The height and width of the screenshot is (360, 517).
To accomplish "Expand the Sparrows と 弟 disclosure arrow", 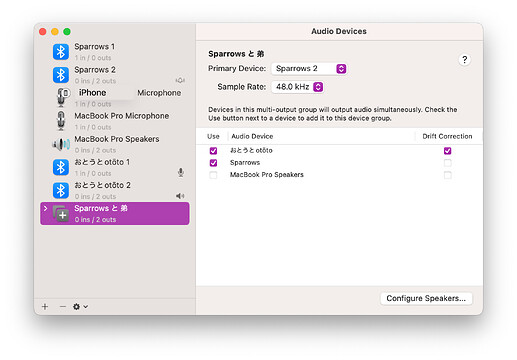I will click(x=46, y=208).
